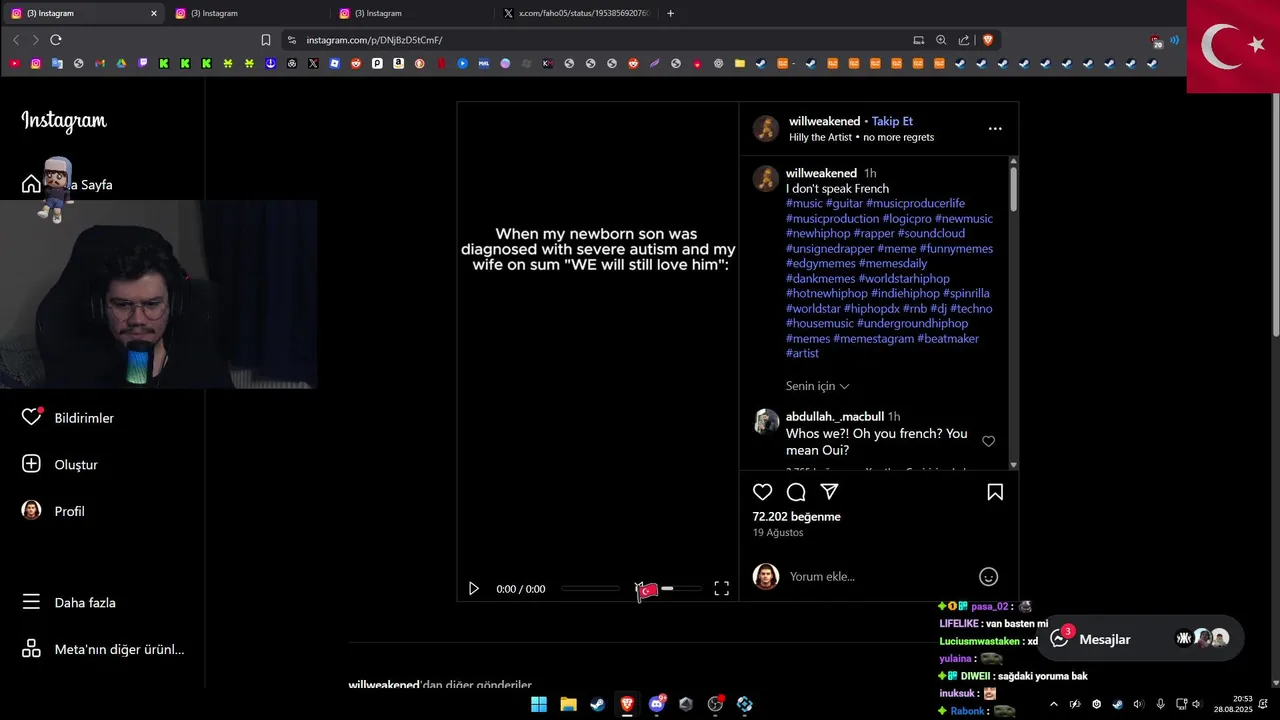This screenshot has width=1280, height=720.
Task: Click the #logicpro hashtag
Action: coord(907,218)
